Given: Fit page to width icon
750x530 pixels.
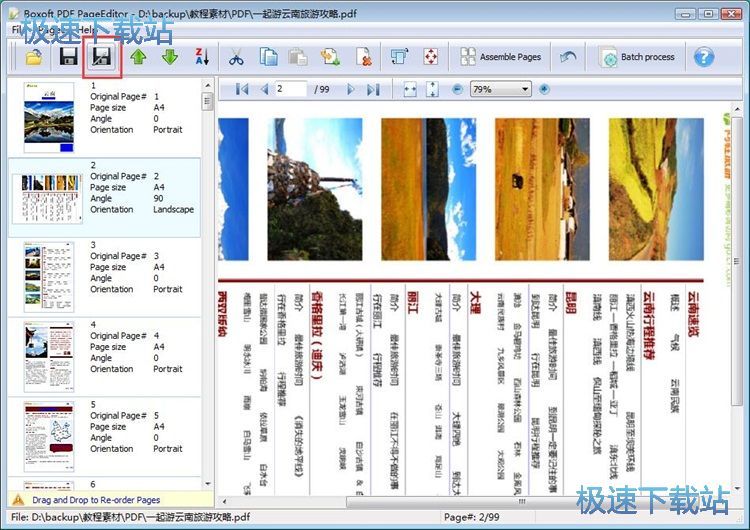Looking at the screenshot, I should click(410, 89).
